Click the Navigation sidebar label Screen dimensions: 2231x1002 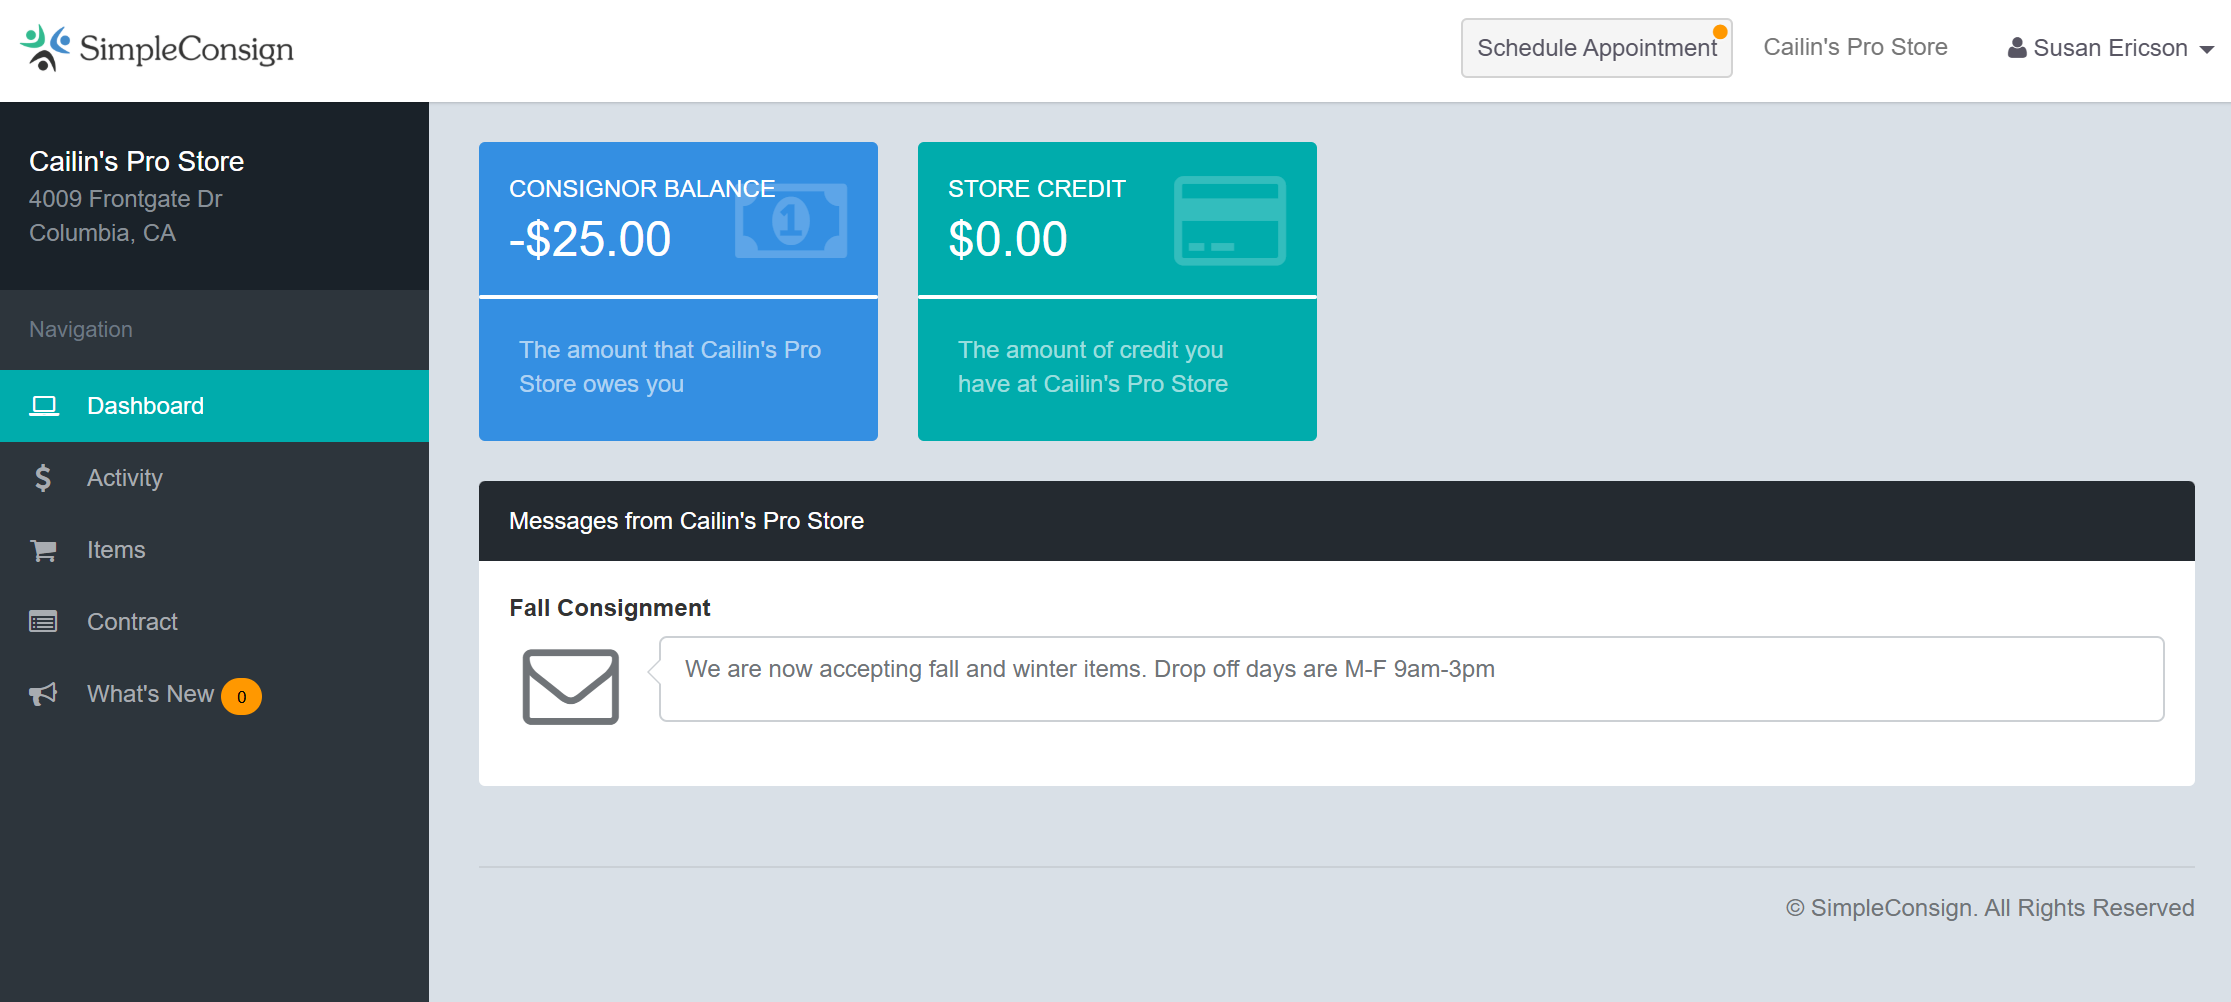(81, 330)
